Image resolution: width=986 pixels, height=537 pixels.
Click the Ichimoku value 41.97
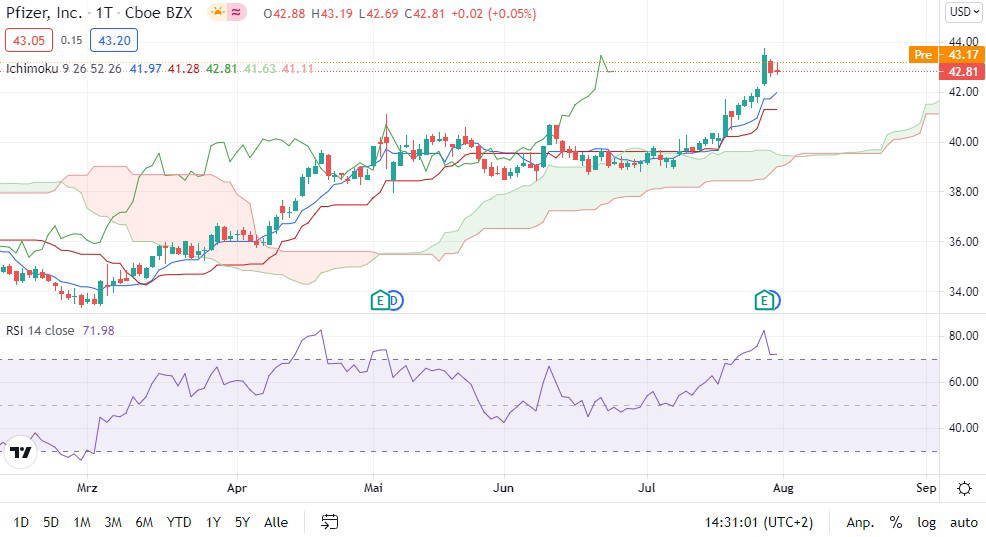tap(145, 69)
